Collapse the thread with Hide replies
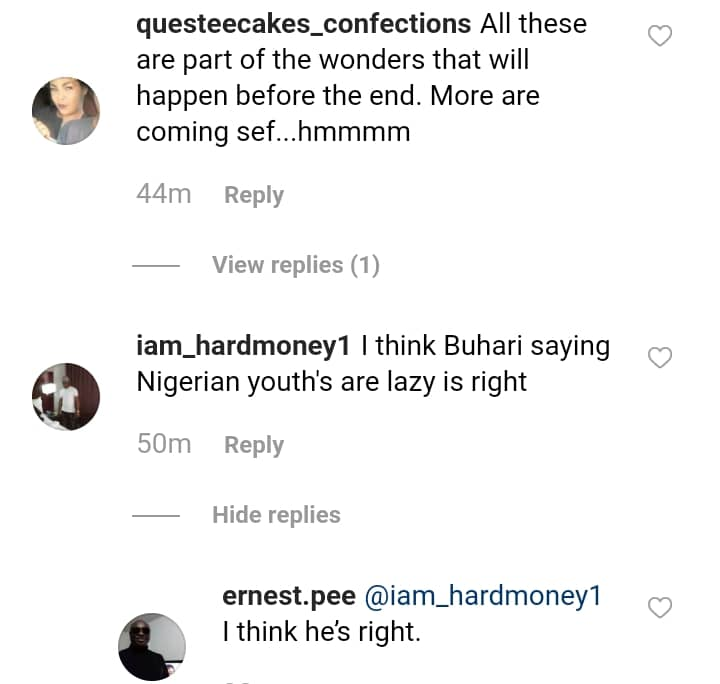Viewport: 720px width, 684px height. click(x=276, y=515)
